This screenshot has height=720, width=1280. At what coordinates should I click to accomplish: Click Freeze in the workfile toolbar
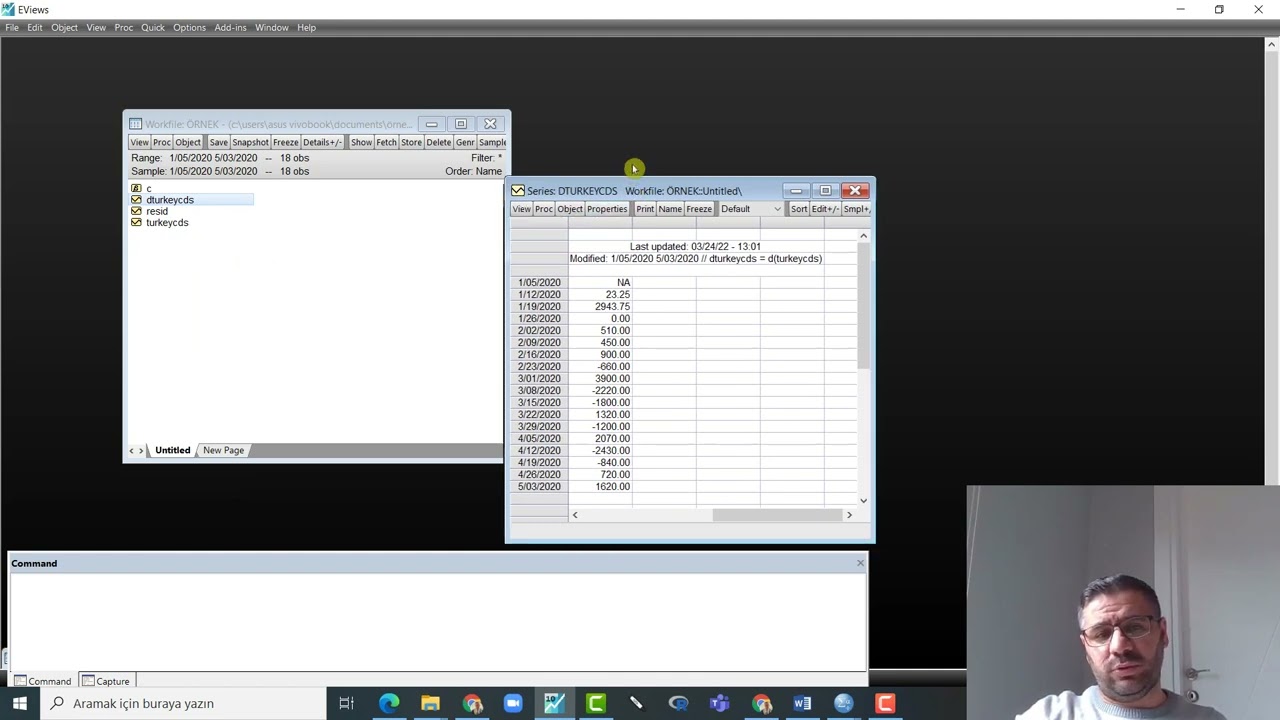(286, 142)
